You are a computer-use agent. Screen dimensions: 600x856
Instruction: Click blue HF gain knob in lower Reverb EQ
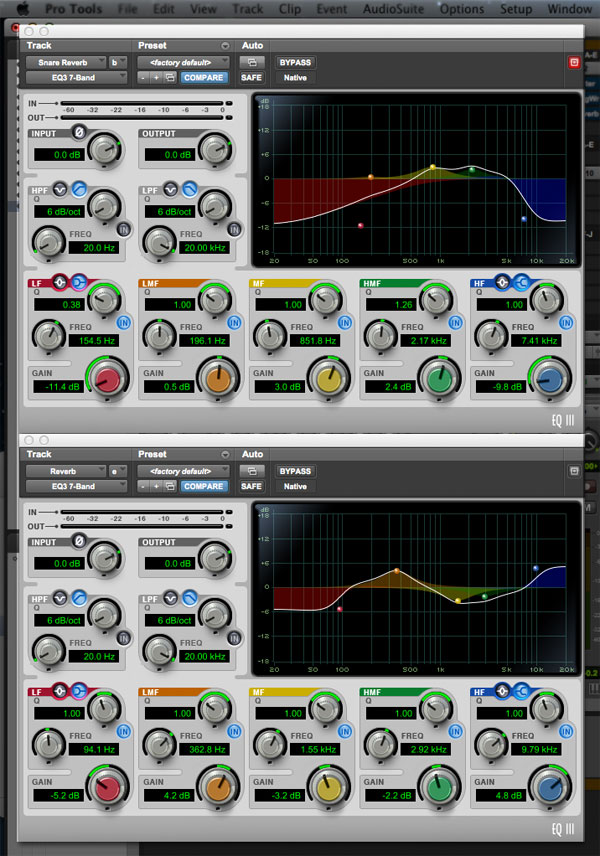click(550, 788)
